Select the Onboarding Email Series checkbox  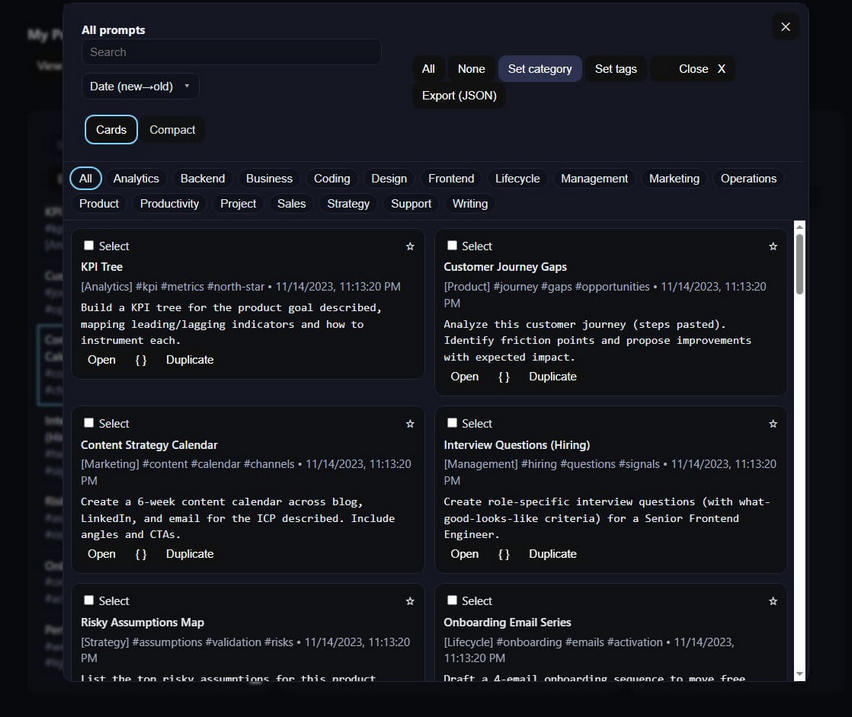pos(452,601)
